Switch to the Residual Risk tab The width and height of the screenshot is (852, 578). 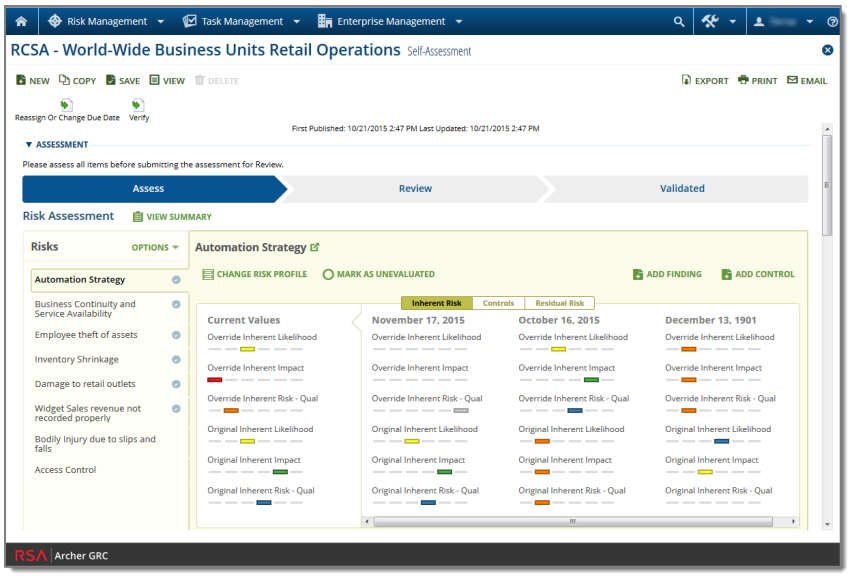[559, 303]
